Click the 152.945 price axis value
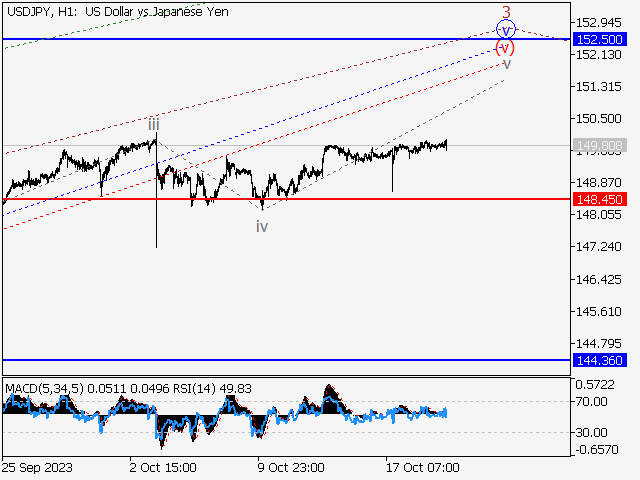This screenshot has height=480, width=640. 598,22
